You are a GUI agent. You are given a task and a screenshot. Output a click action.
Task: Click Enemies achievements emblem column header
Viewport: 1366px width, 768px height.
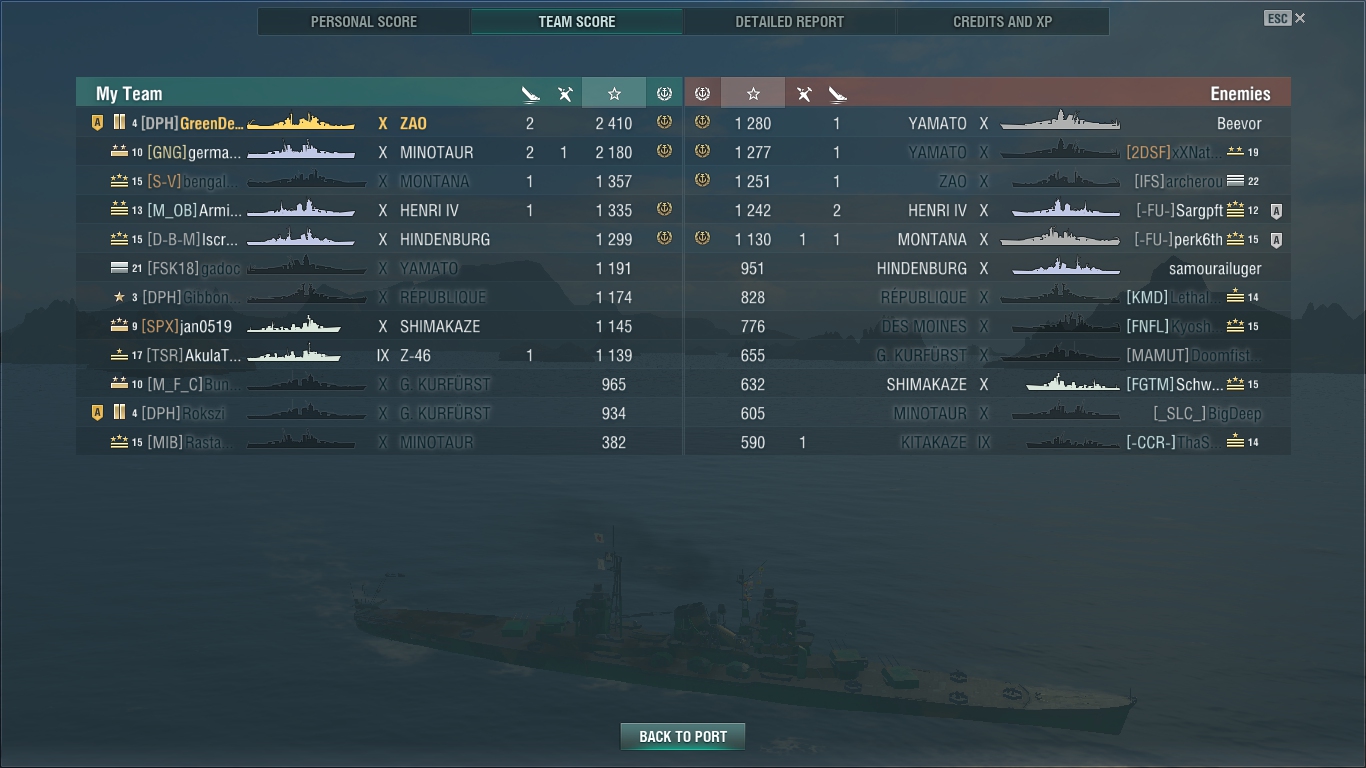(x=702, y=93)
